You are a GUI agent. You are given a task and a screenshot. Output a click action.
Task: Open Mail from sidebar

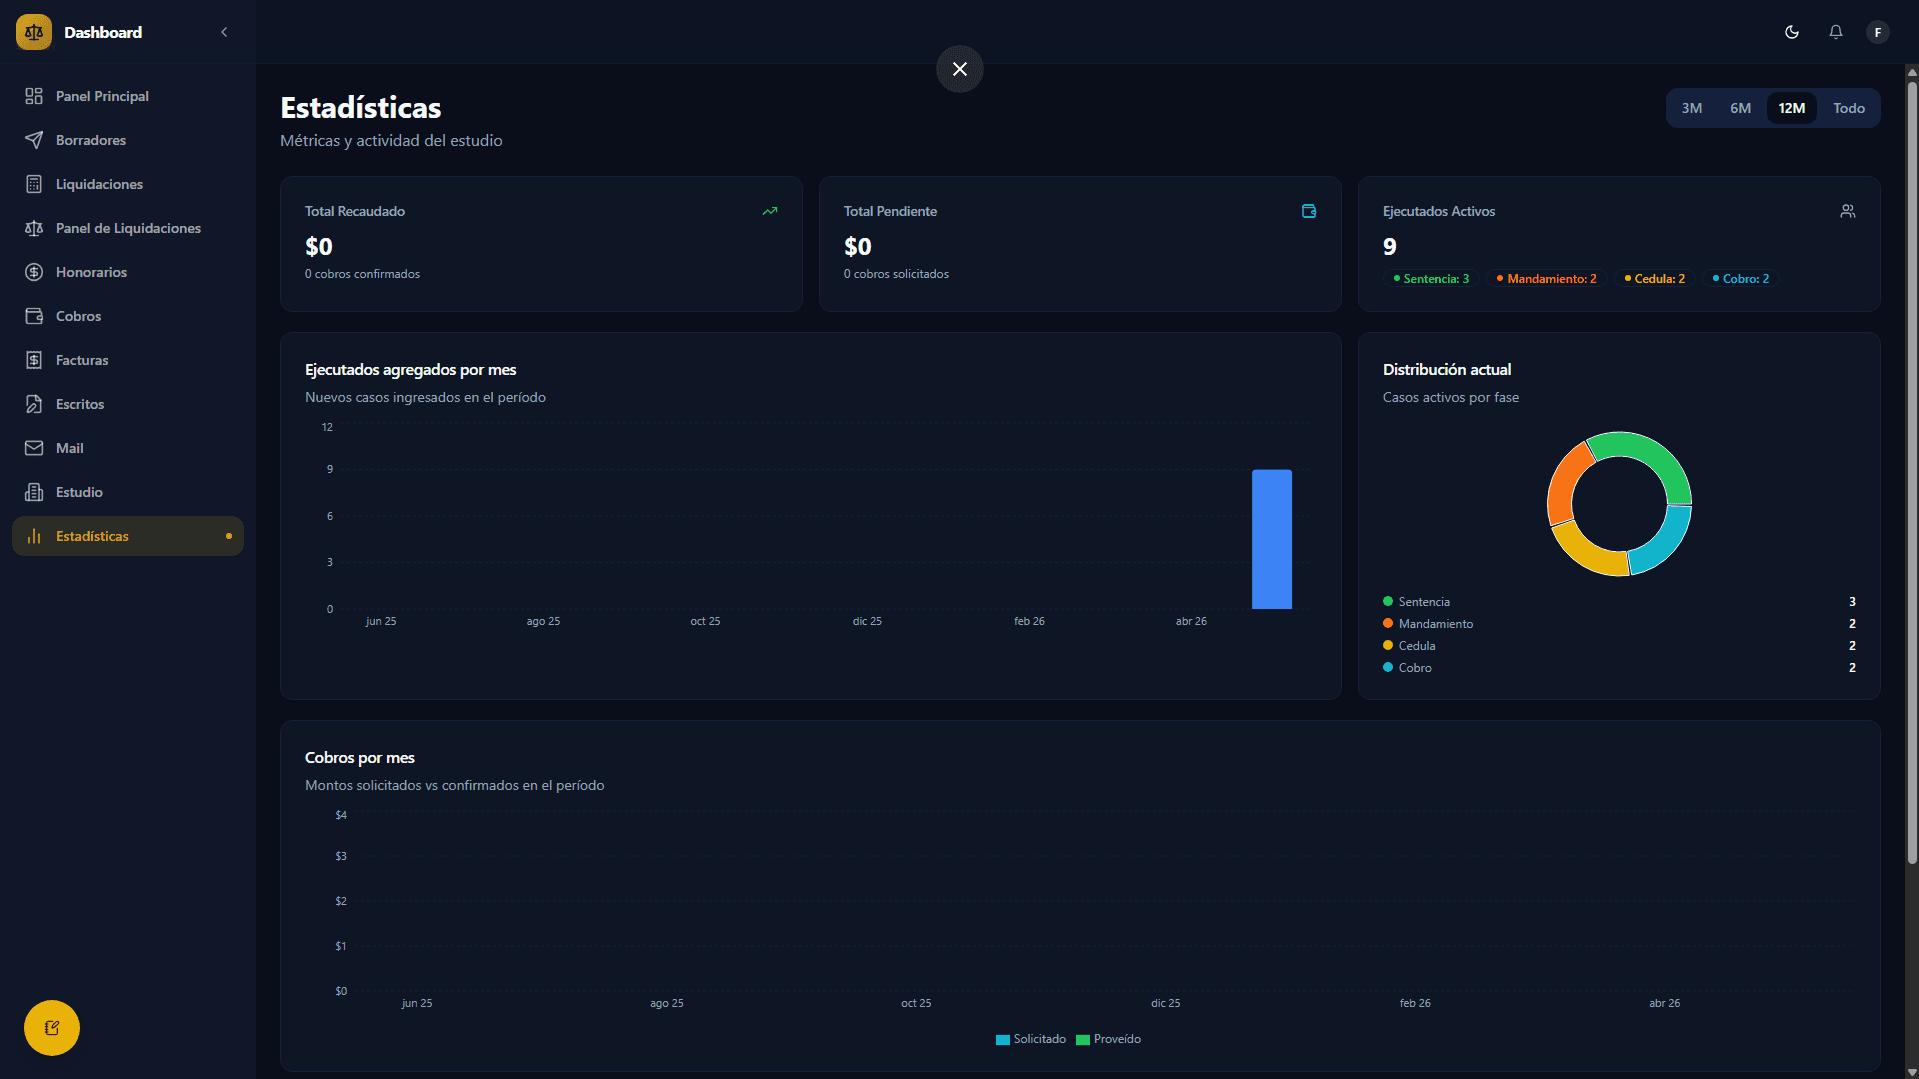point(128,448)
